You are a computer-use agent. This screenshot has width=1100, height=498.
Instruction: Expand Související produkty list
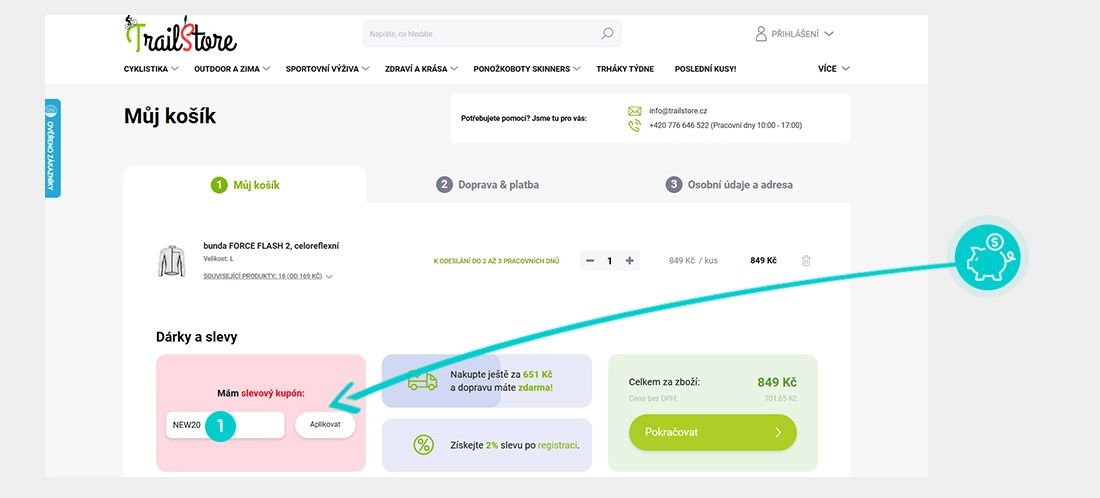click(268, 276)
